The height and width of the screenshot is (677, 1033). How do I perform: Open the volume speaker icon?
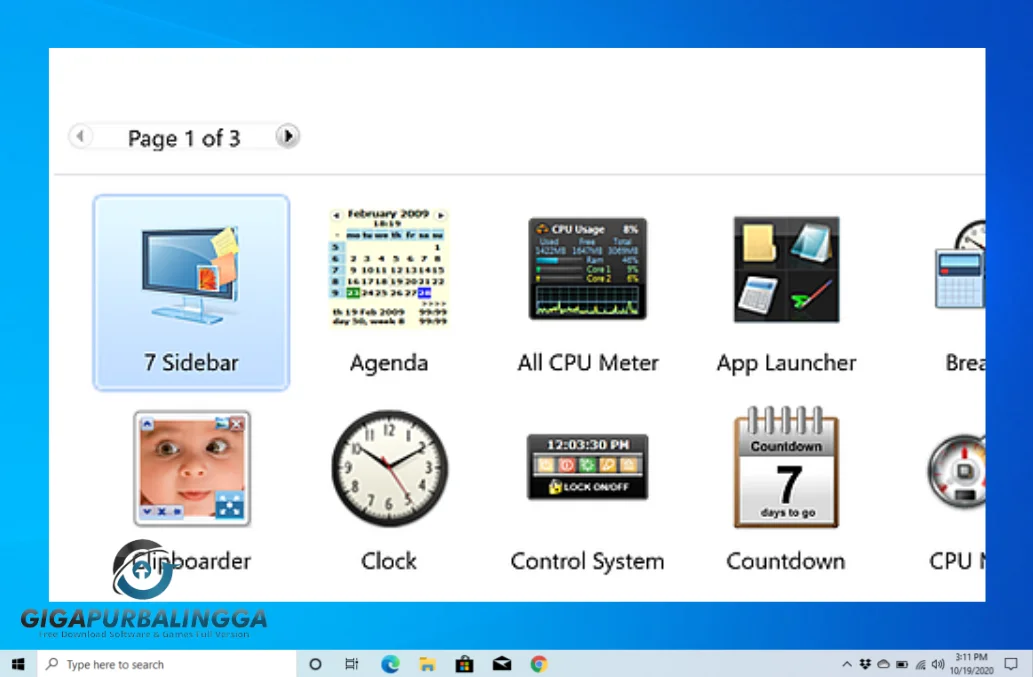tap(938, 664)
